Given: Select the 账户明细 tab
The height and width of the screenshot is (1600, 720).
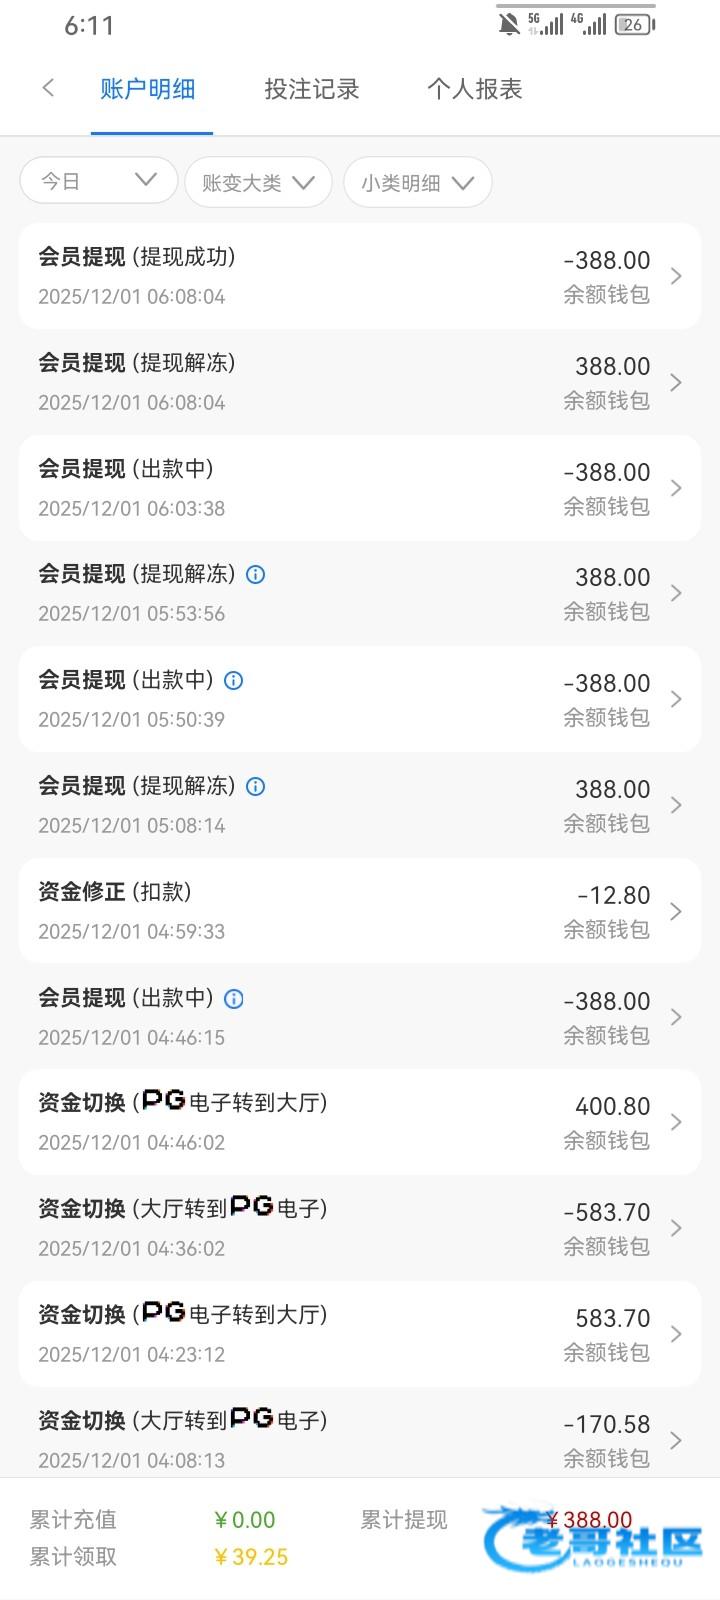Looking at the screenshot, I should coord(148,89).
